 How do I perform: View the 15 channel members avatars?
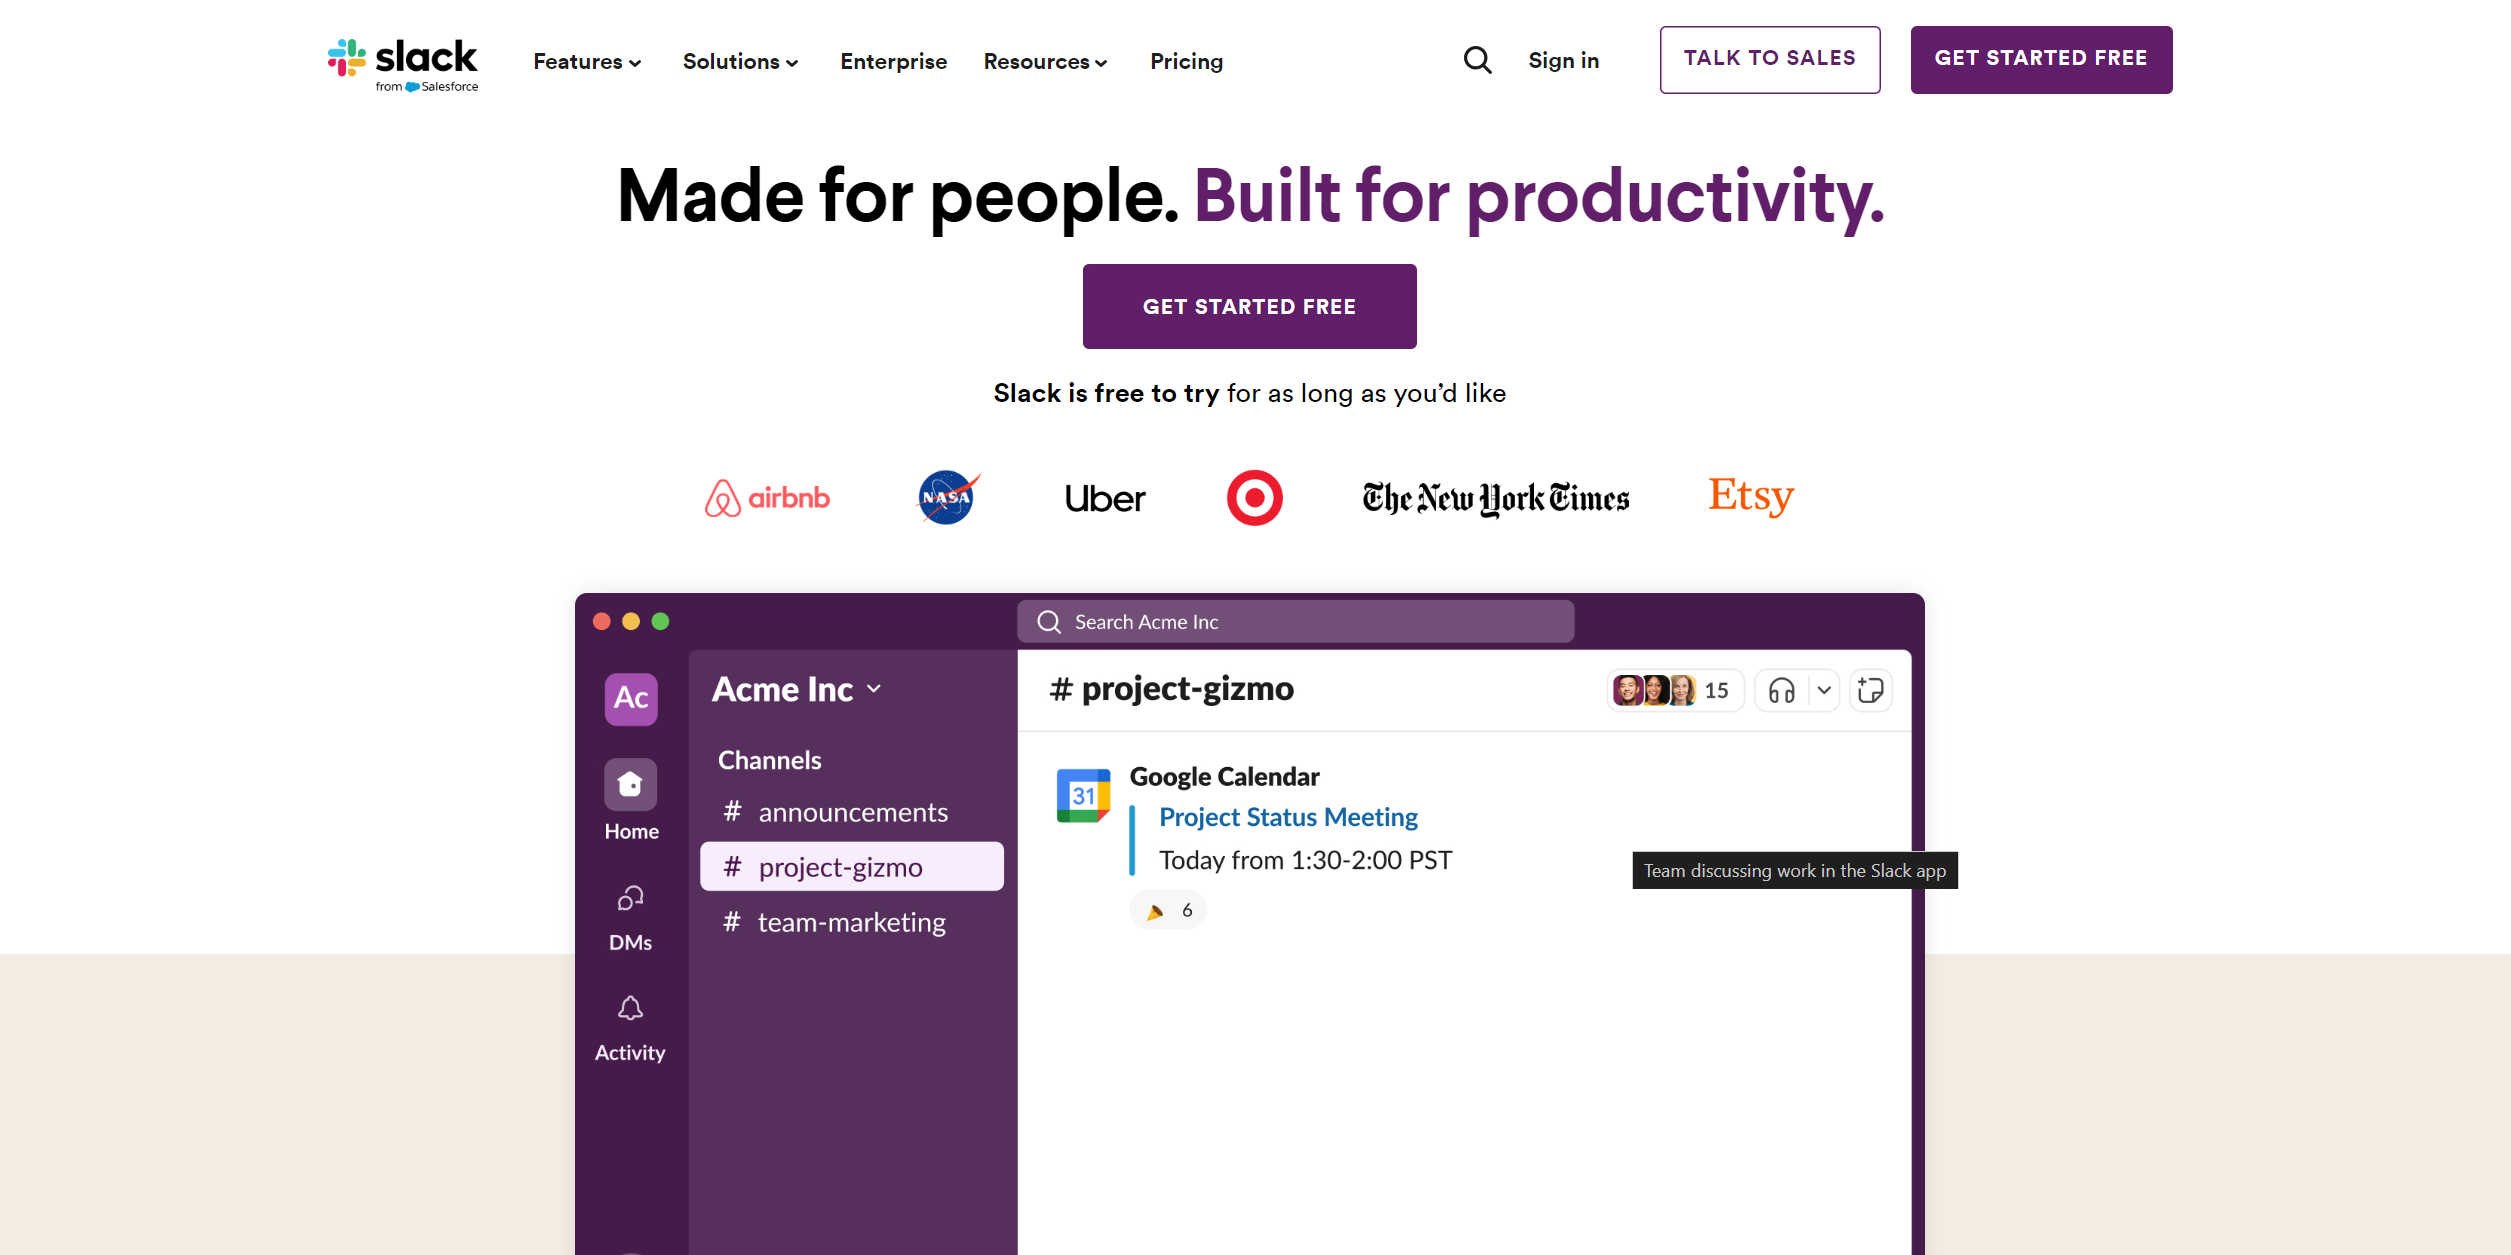click(1675, 690)
